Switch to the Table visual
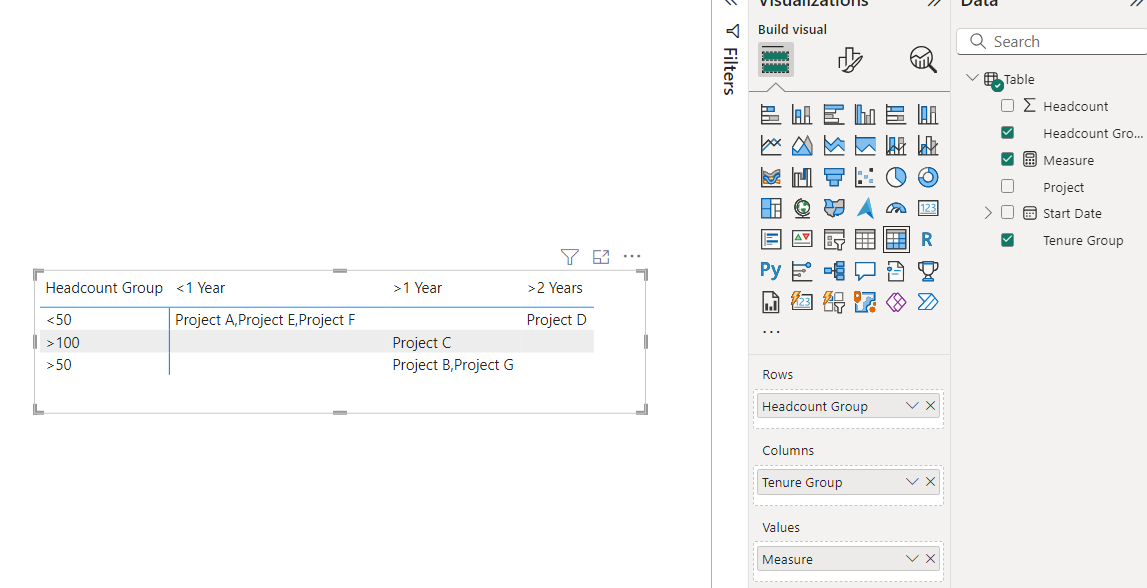The image size is (1147, 588). pyautogui.click(x=865, y=239)
